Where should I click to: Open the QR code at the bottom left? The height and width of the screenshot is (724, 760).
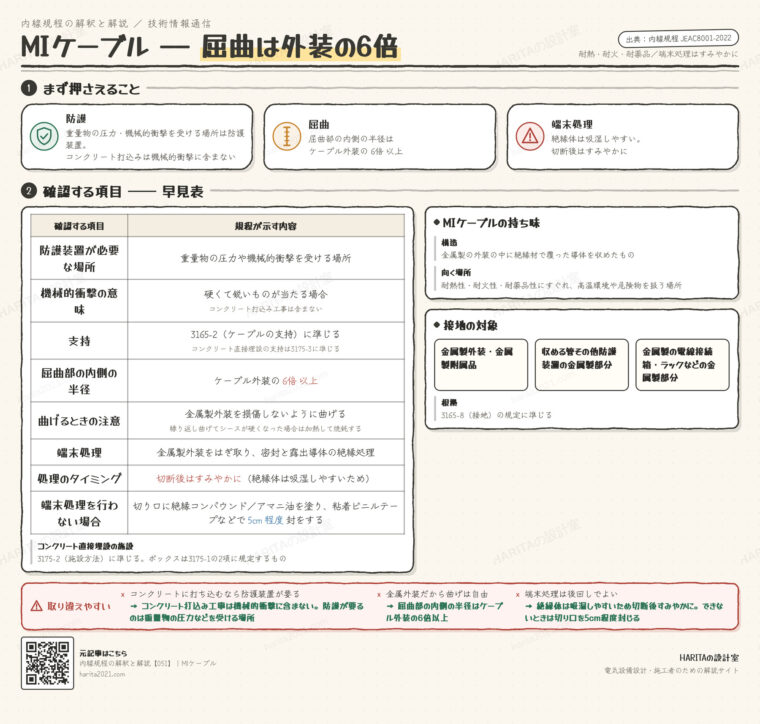pos(48,663)
